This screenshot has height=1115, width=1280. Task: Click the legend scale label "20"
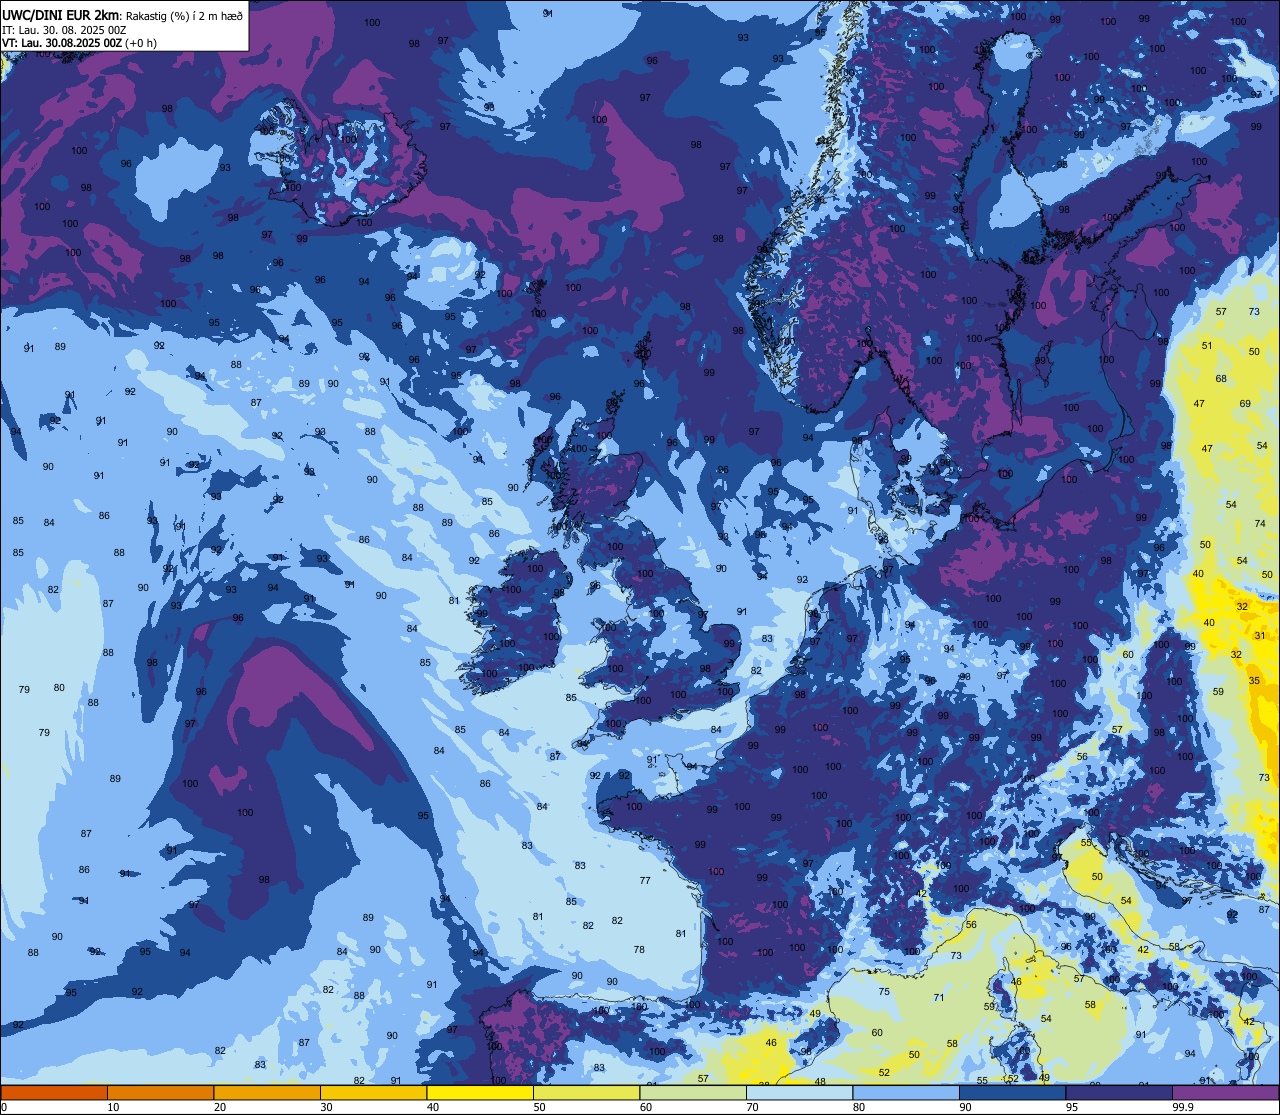click(x=220, y=1107)
